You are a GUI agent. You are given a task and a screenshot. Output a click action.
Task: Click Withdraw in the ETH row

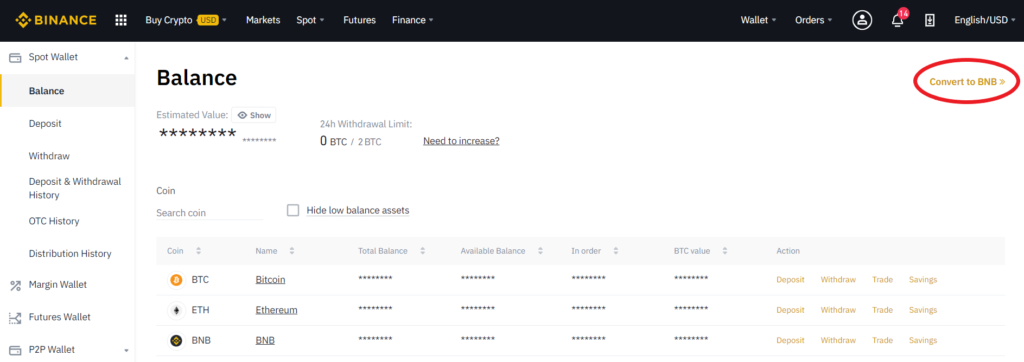point(838,310)
